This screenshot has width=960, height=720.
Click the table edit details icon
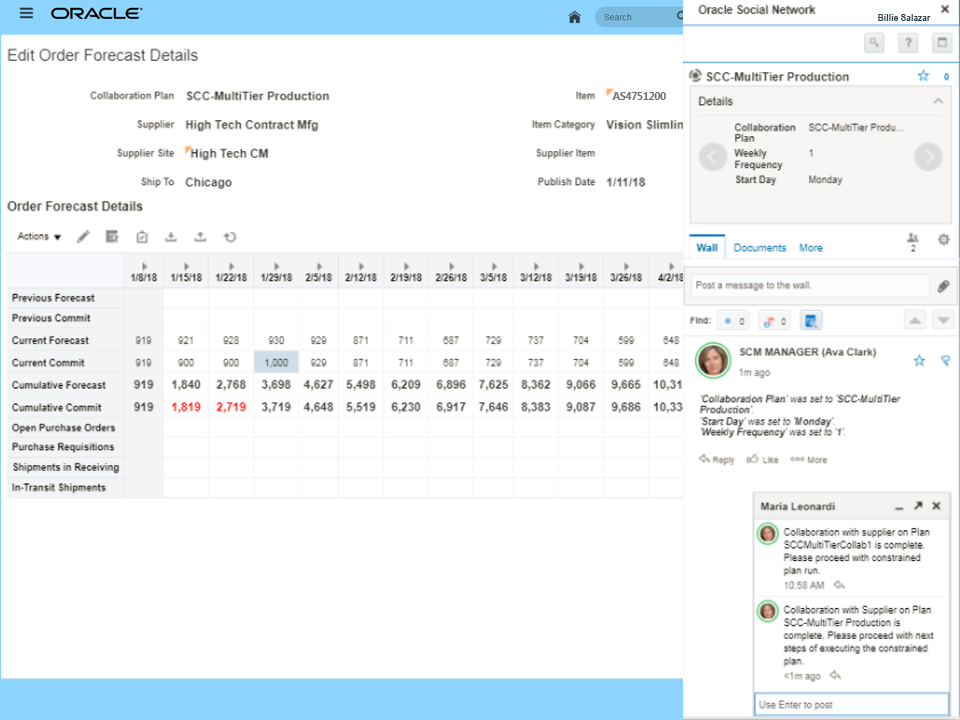(112, 237)
